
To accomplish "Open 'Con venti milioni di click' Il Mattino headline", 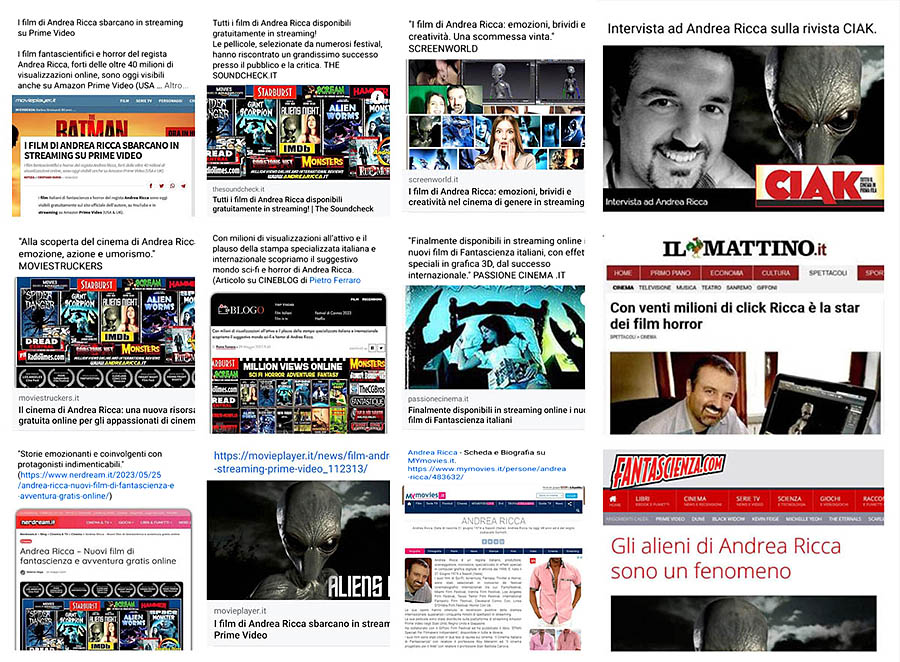I will point(735,316).
